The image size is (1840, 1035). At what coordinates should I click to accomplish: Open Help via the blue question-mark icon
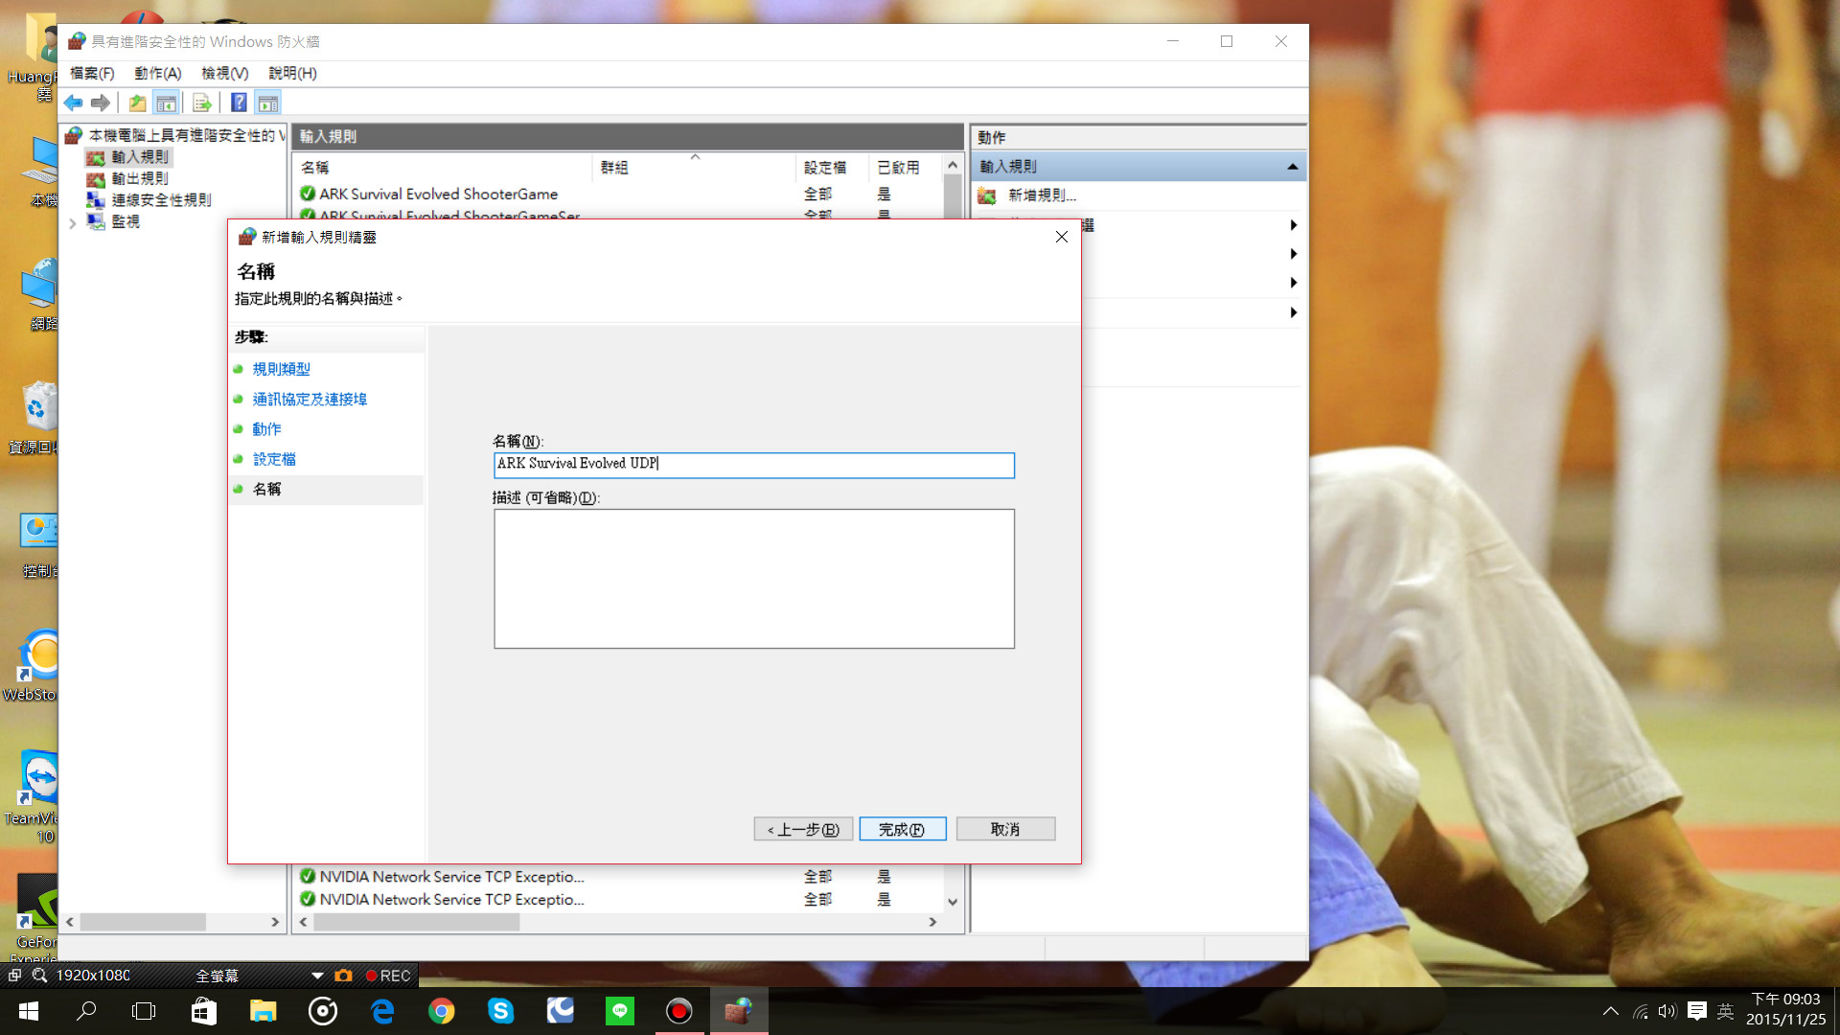(238, 103)
